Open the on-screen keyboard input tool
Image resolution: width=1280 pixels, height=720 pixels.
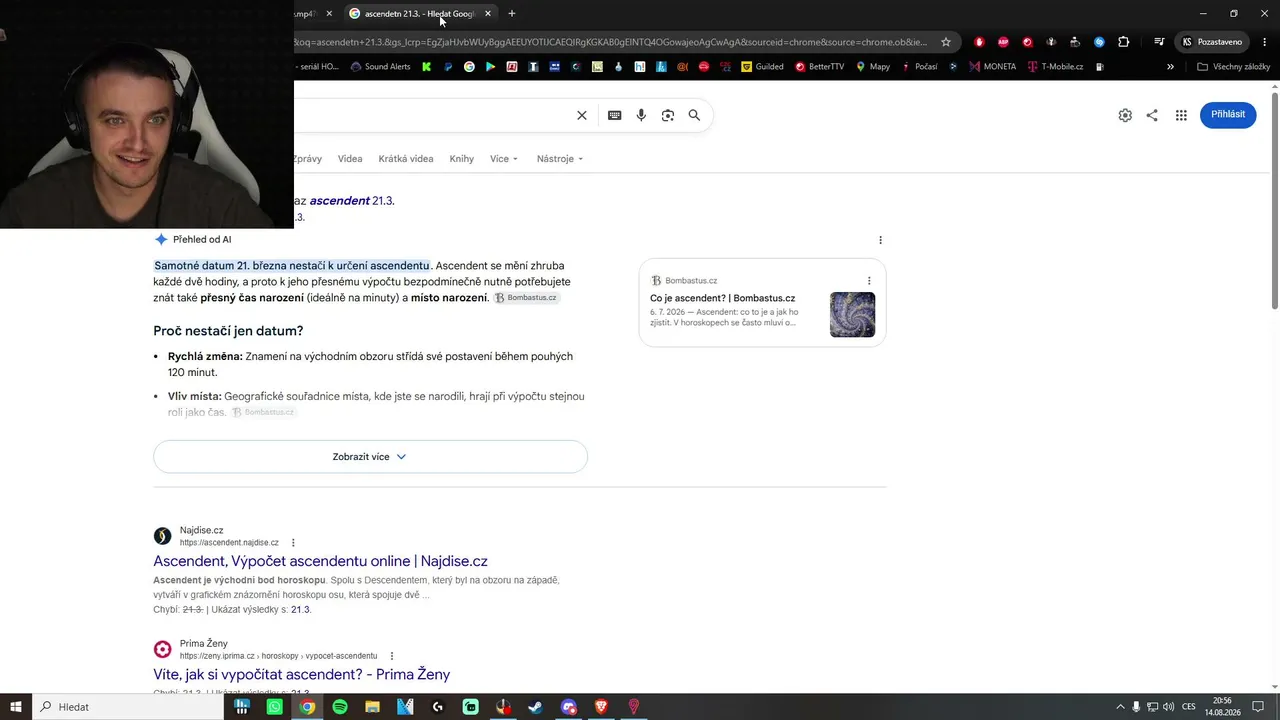pyautogui.click(x=615, y=115)
